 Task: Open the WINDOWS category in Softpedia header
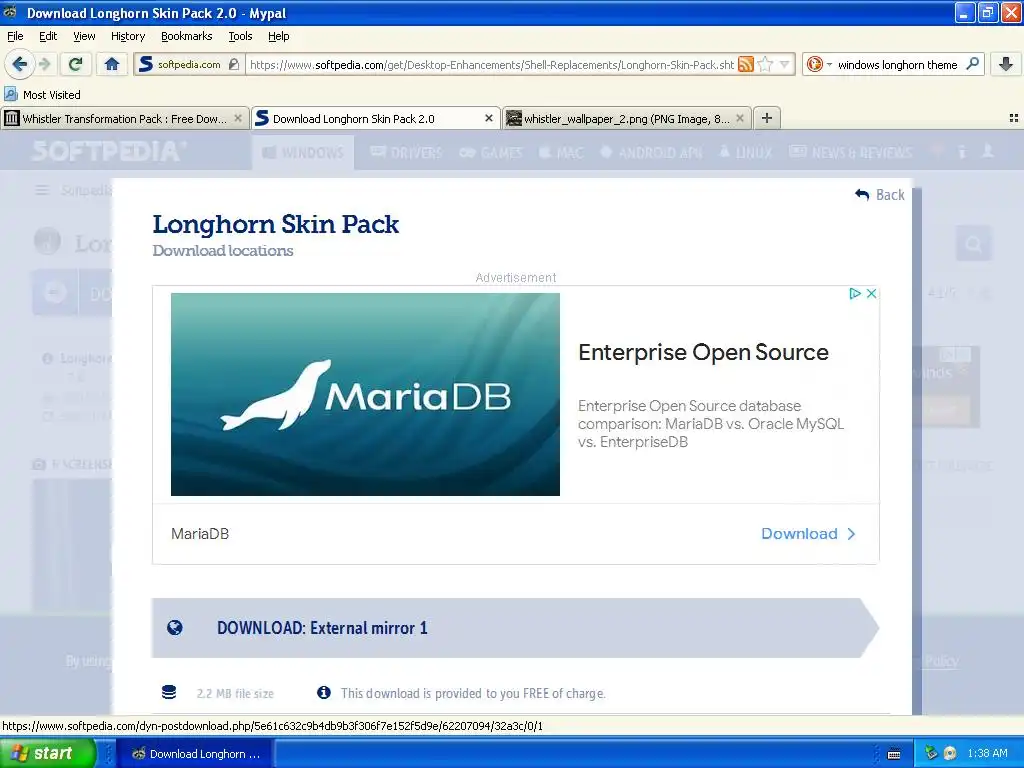(x=303, y=153)
